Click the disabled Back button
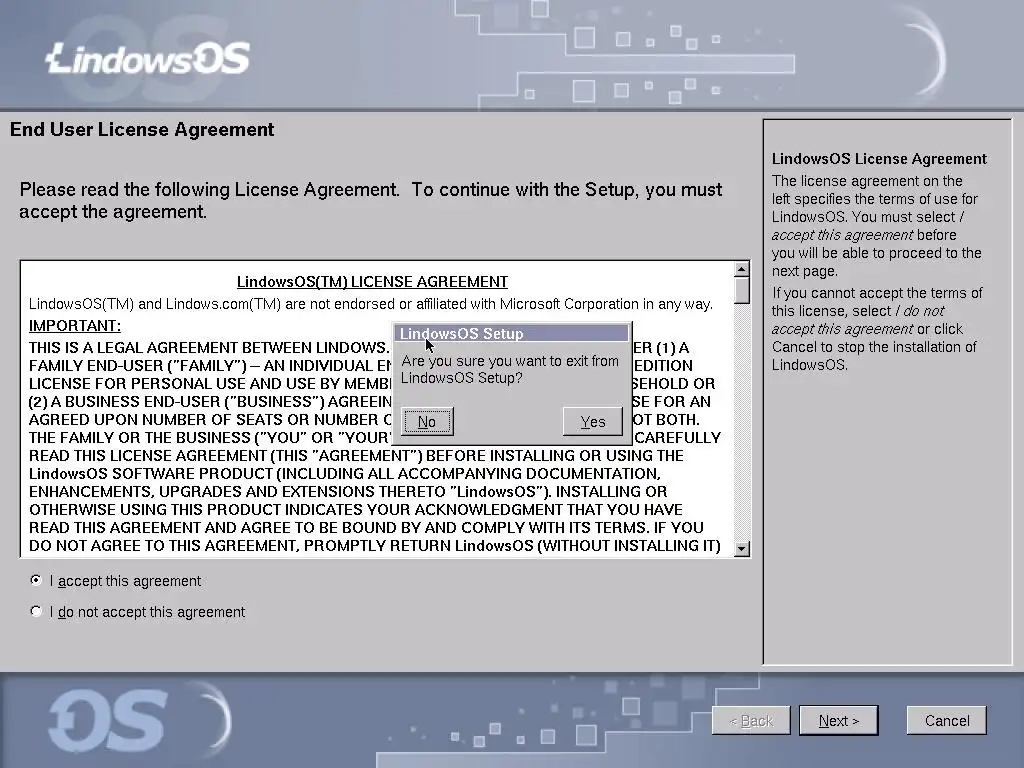The image size is (1024, 768). click(x=751, y=720)
